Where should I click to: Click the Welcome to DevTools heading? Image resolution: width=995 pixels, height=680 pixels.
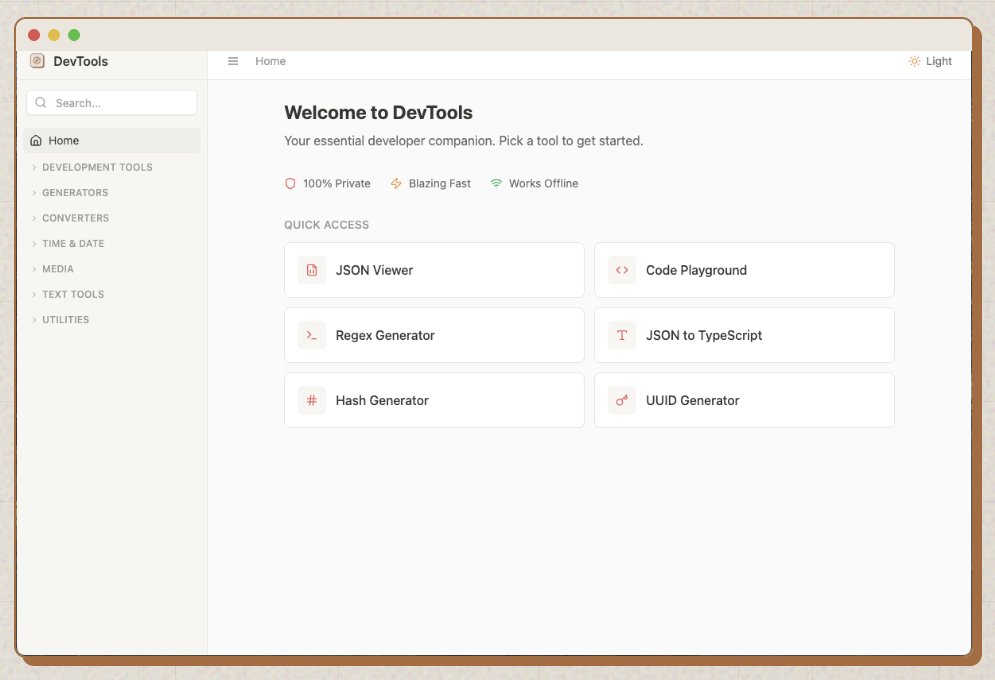pyautogui.click(x=378, y=112)
